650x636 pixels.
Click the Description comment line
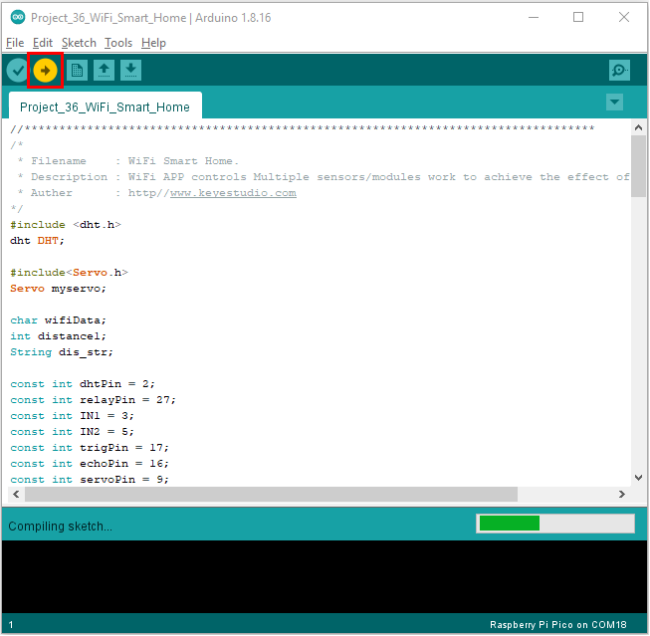coord(323,177)
